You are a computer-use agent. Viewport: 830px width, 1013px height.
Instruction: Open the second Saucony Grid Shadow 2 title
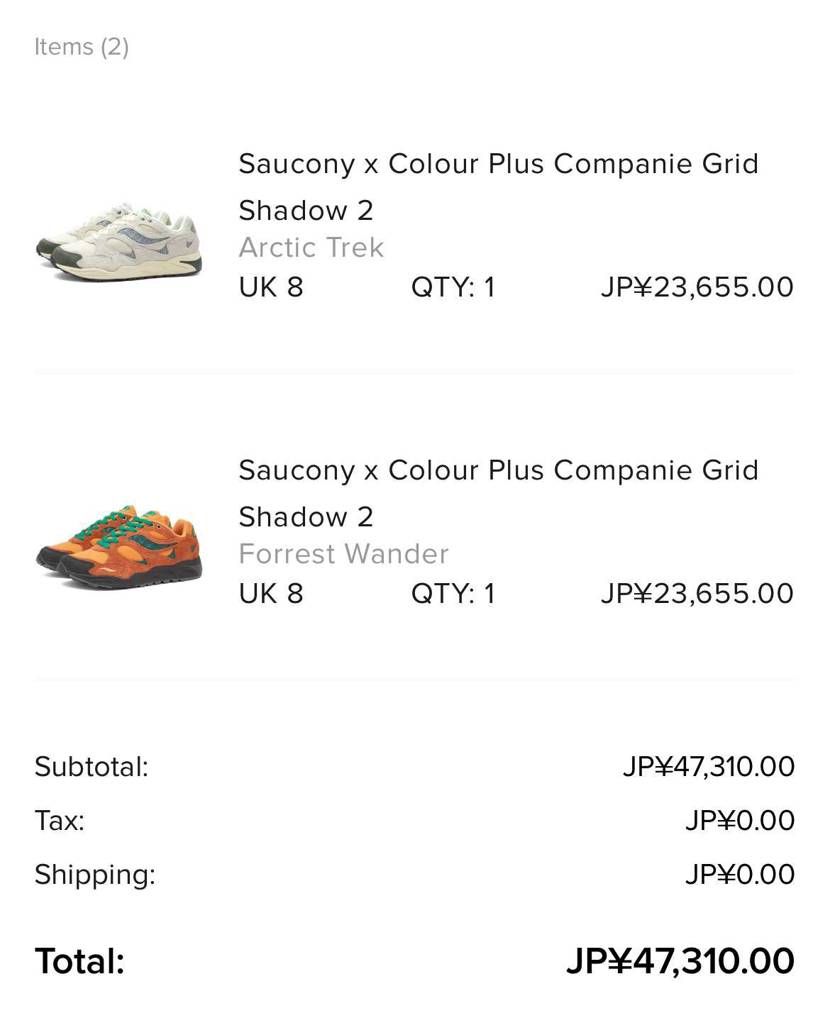click(498, 492)
